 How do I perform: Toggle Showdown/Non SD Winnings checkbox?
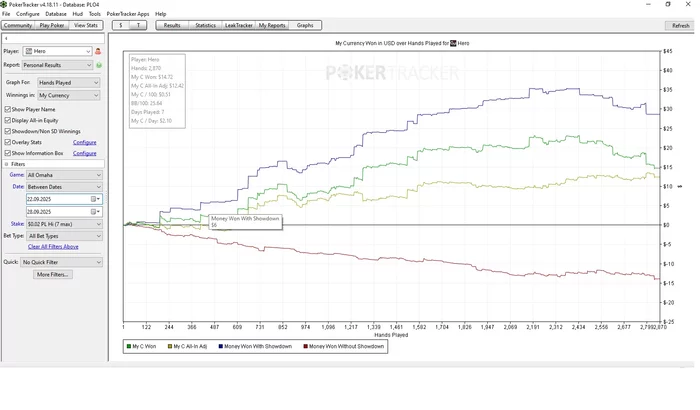click(8, 131)
